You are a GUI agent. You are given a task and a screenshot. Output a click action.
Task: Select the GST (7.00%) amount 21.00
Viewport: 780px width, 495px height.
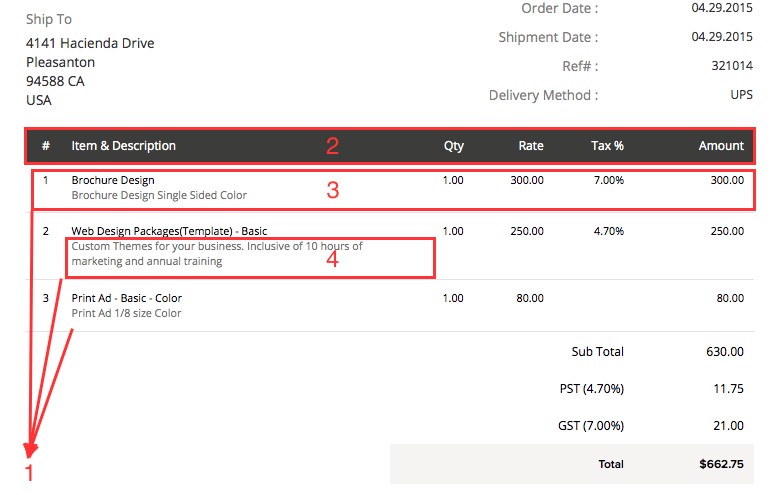click(728, 426)
